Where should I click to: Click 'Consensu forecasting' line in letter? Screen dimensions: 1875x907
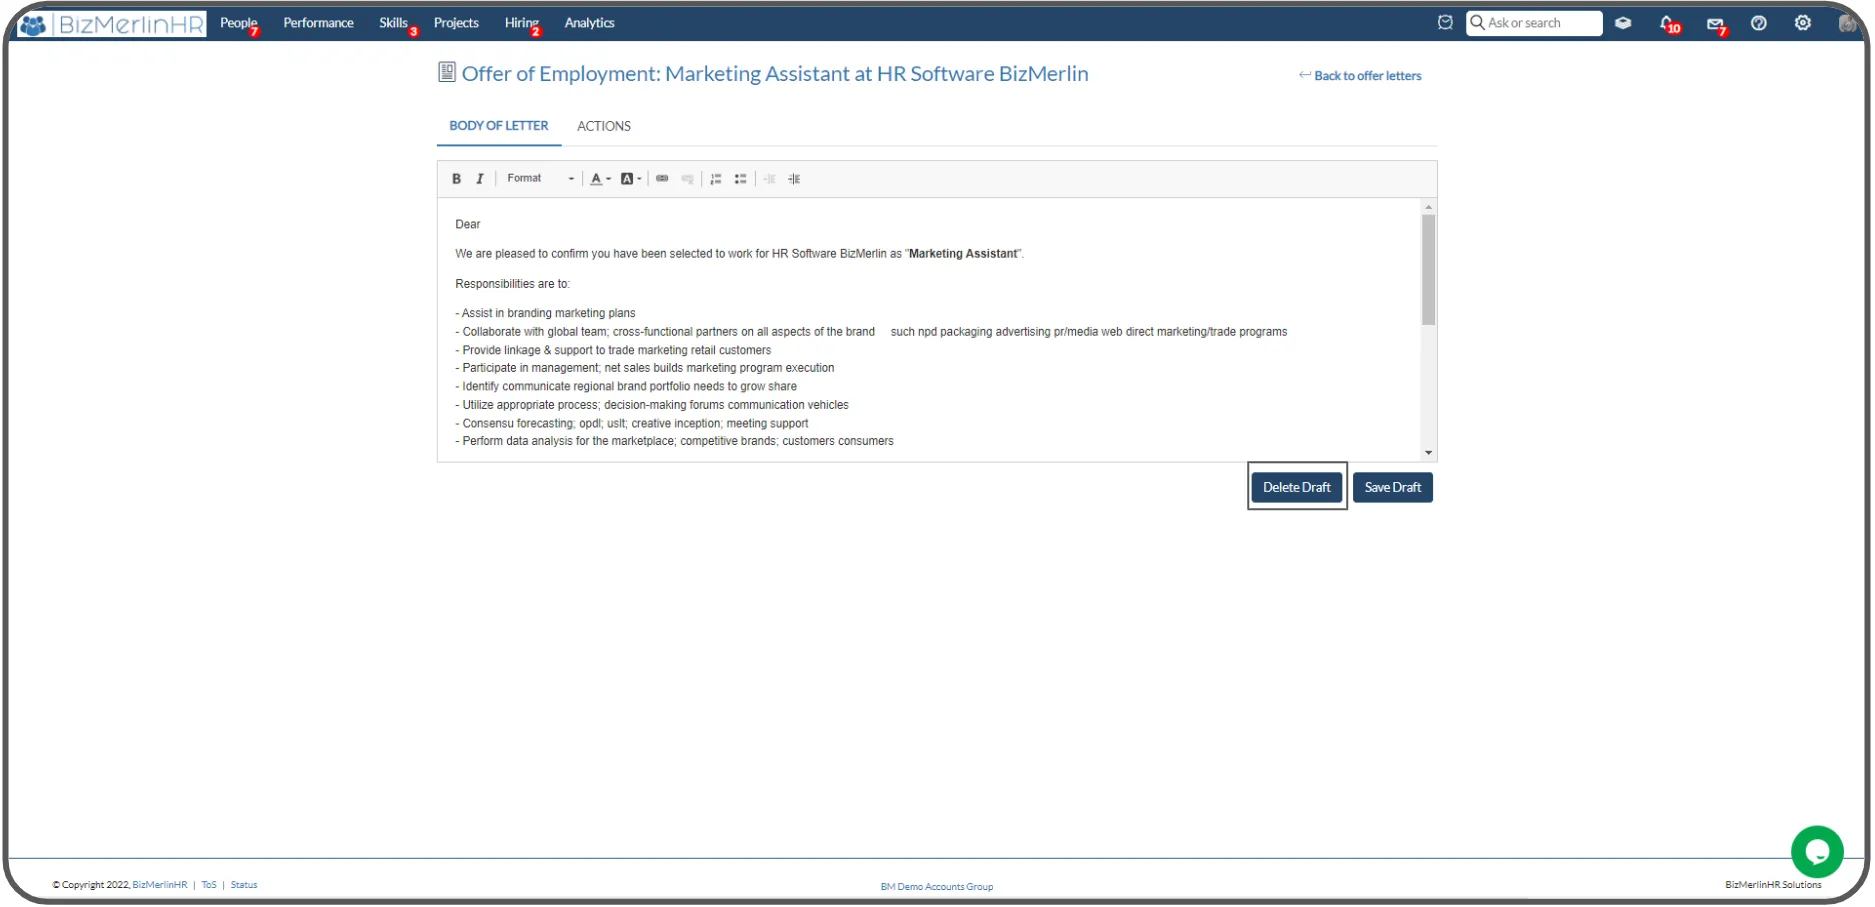coord(632,424)
